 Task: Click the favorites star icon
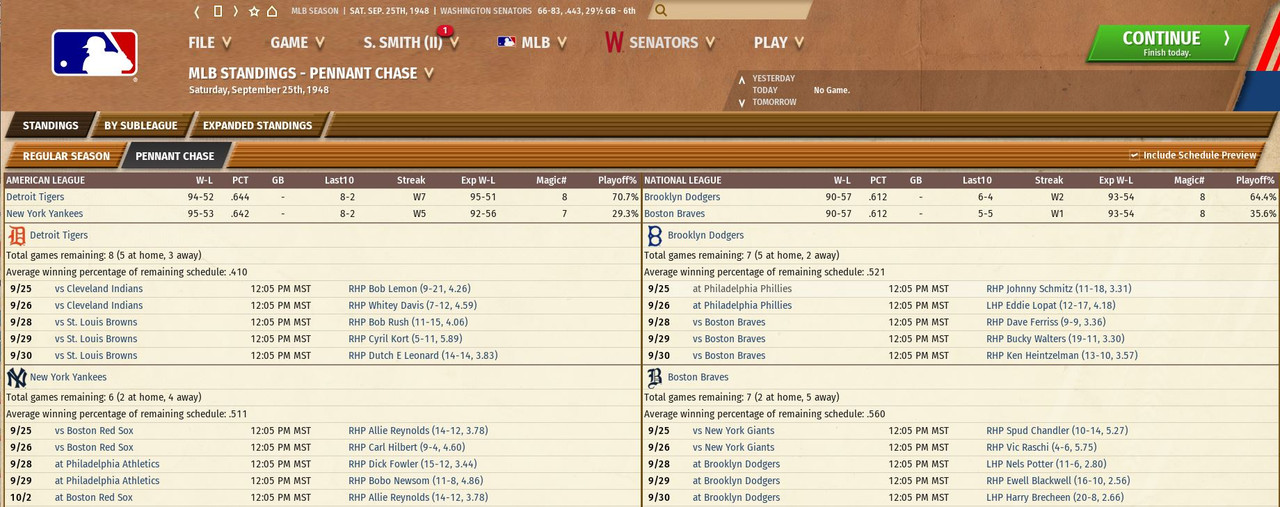(x=254, y=11)
